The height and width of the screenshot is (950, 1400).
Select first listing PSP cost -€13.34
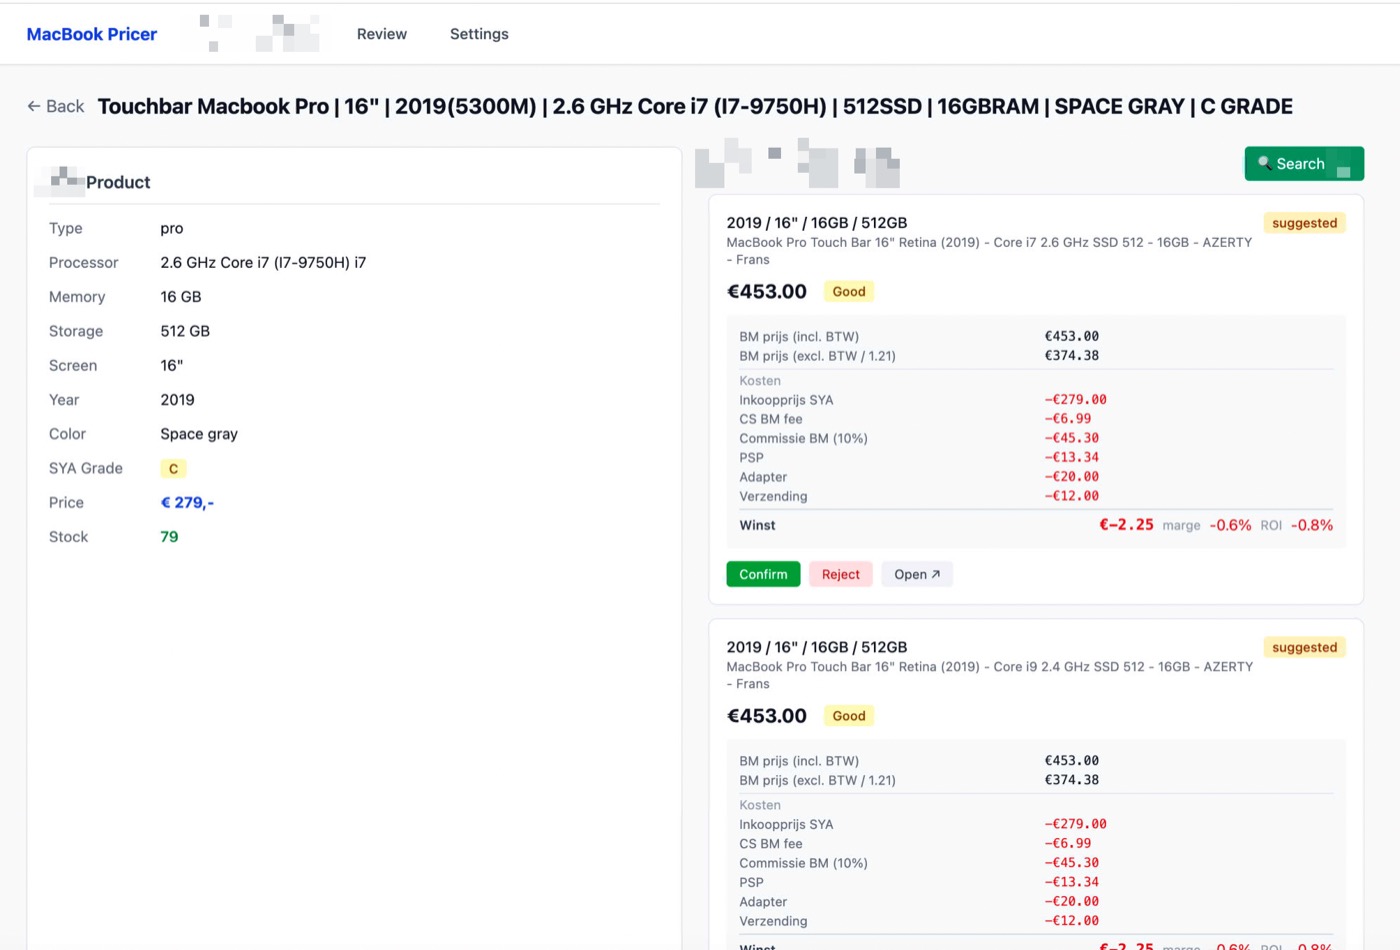1072,457
